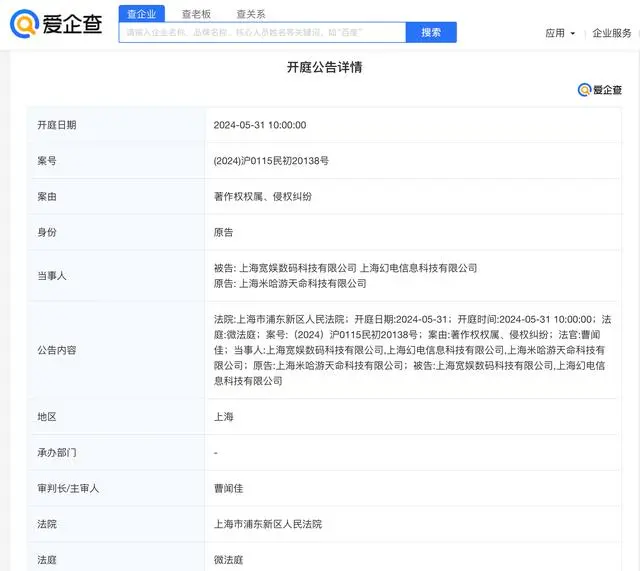
Task: Click the court name 上海市浦东新区人民法院
Action: point(267,524)
